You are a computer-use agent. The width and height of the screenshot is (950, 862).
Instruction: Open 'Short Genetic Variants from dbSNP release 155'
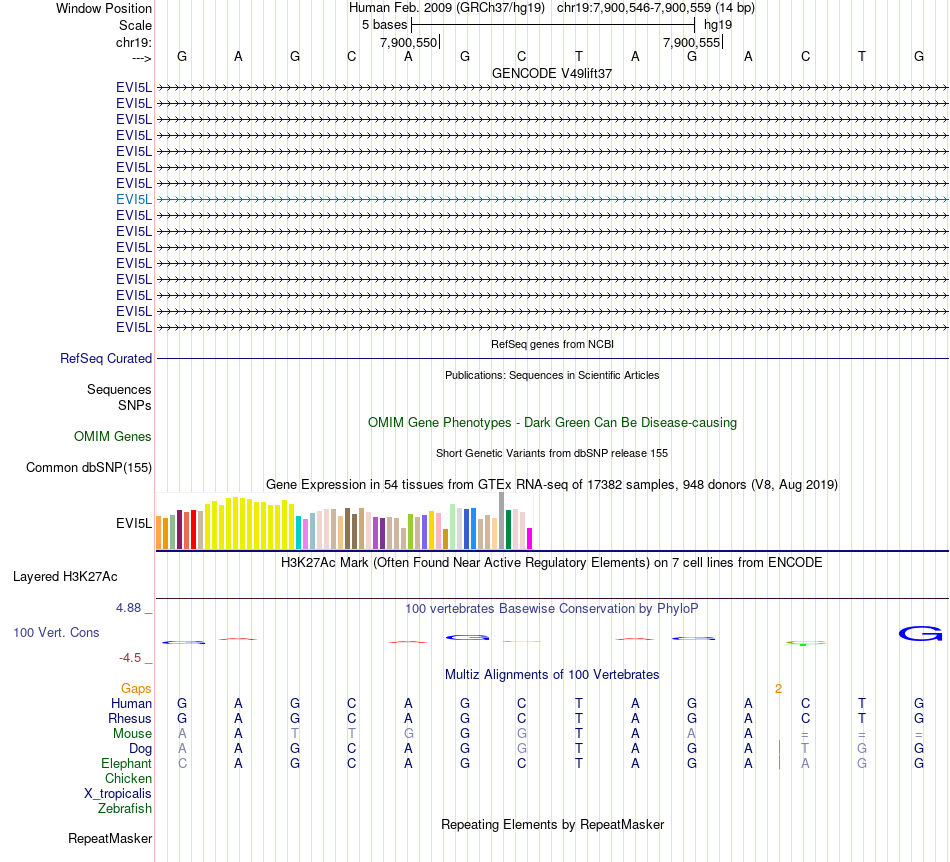(x=552, y=453)
